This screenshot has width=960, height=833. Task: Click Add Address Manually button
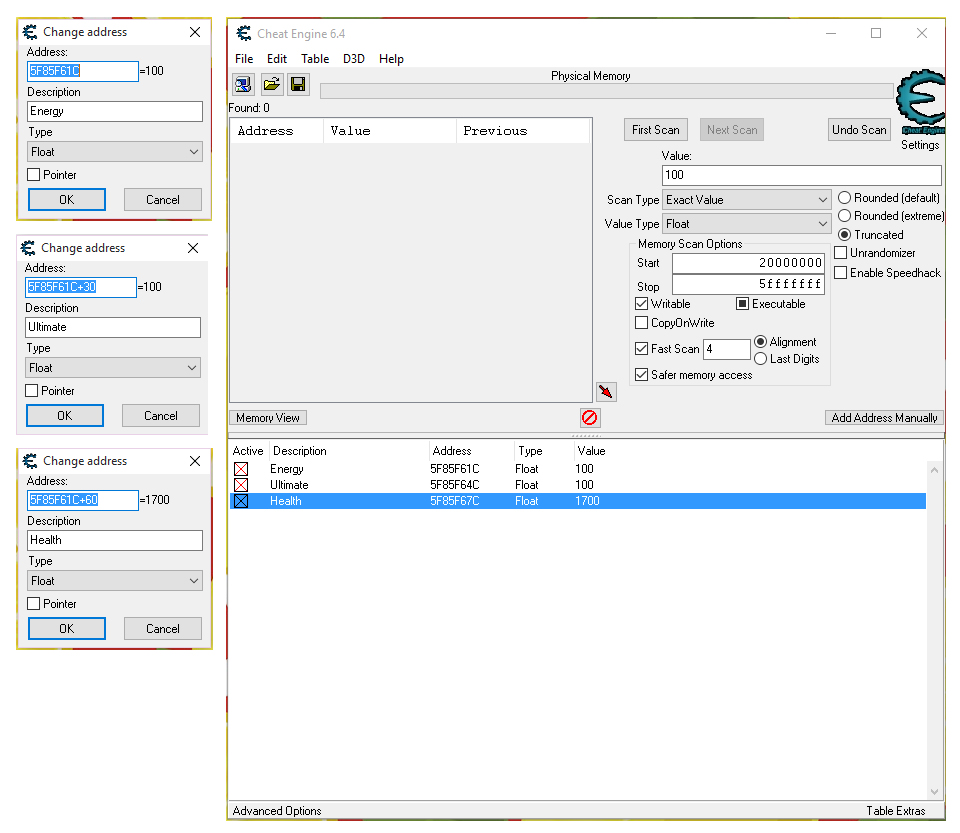[x=884, y=417]
